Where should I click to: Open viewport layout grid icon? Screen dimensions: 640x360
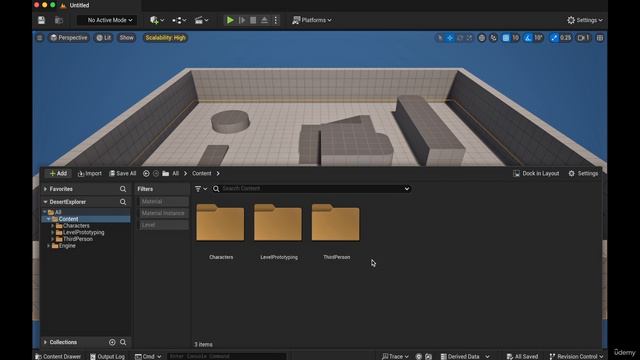pyautogui.click(x=600, y=38)
